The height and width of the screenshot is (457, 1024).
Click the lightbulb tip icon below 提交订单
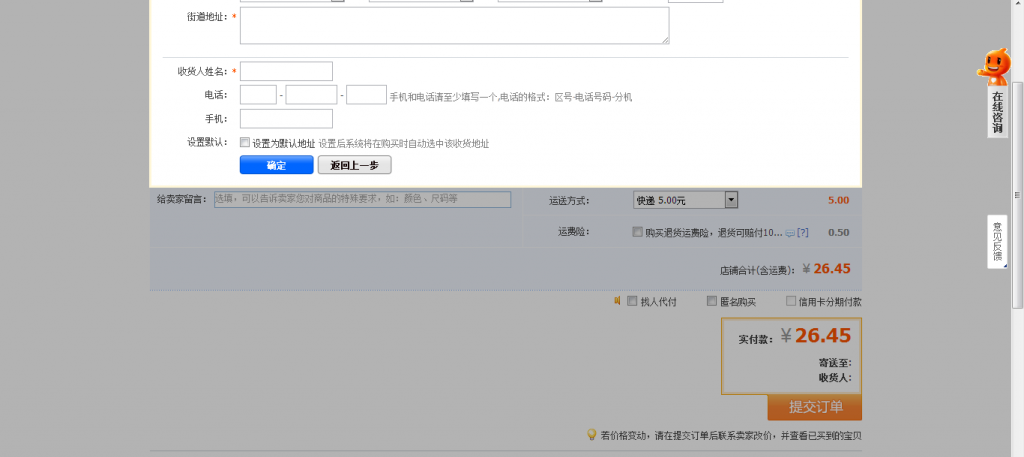pos(592,435)
